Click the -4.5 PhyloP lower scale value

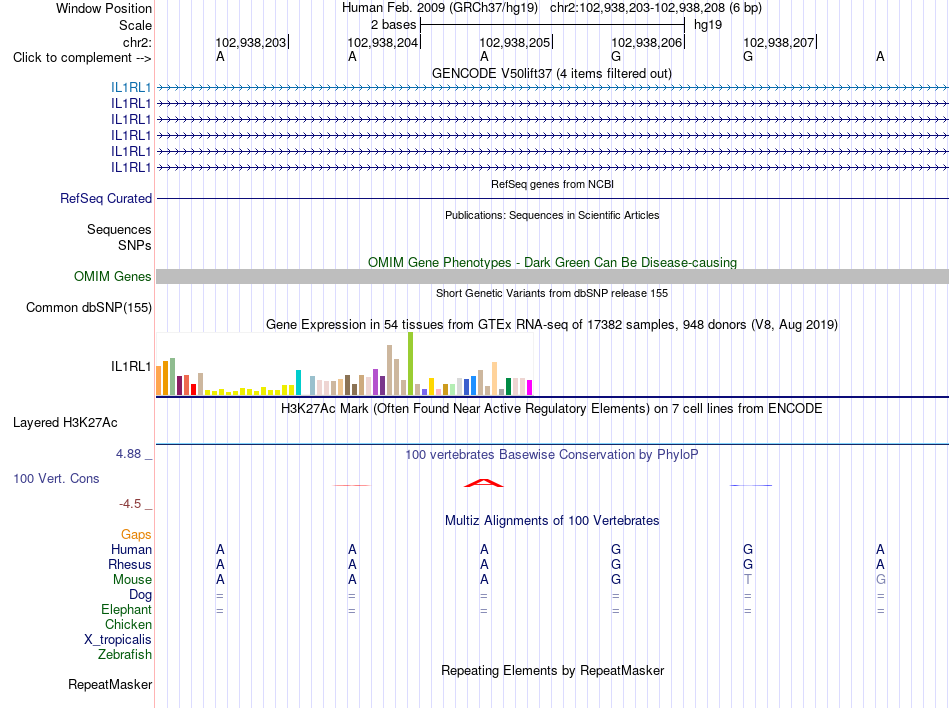pos(130,504)
